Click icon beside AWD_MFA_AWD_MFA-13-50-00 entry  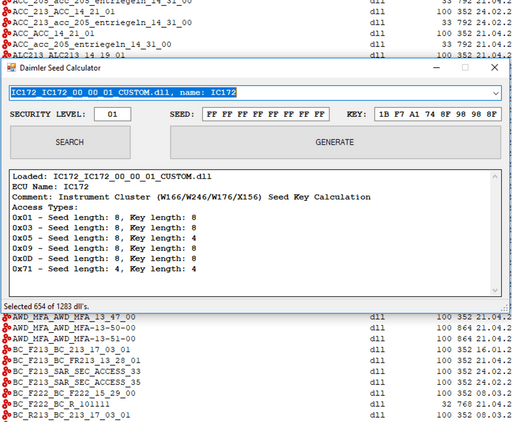point(6,328)
